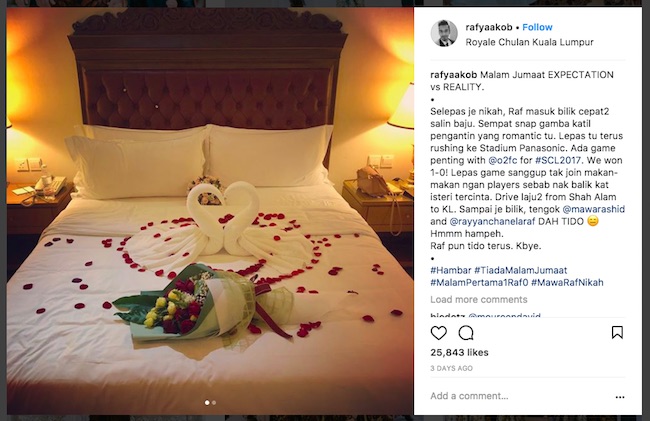
Task: Open comments with the speech bubble icon
Action: point(466,333)
